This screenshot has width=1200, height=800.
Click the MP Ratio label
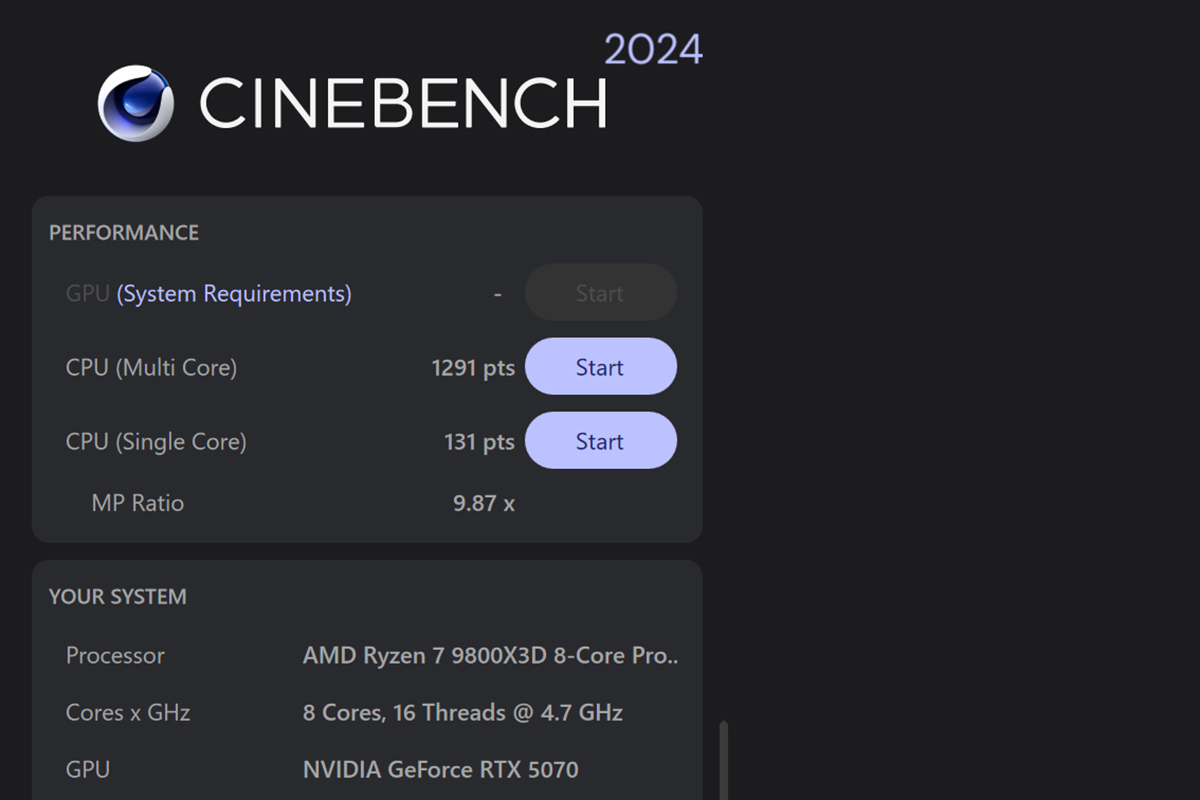coord(138,503)
